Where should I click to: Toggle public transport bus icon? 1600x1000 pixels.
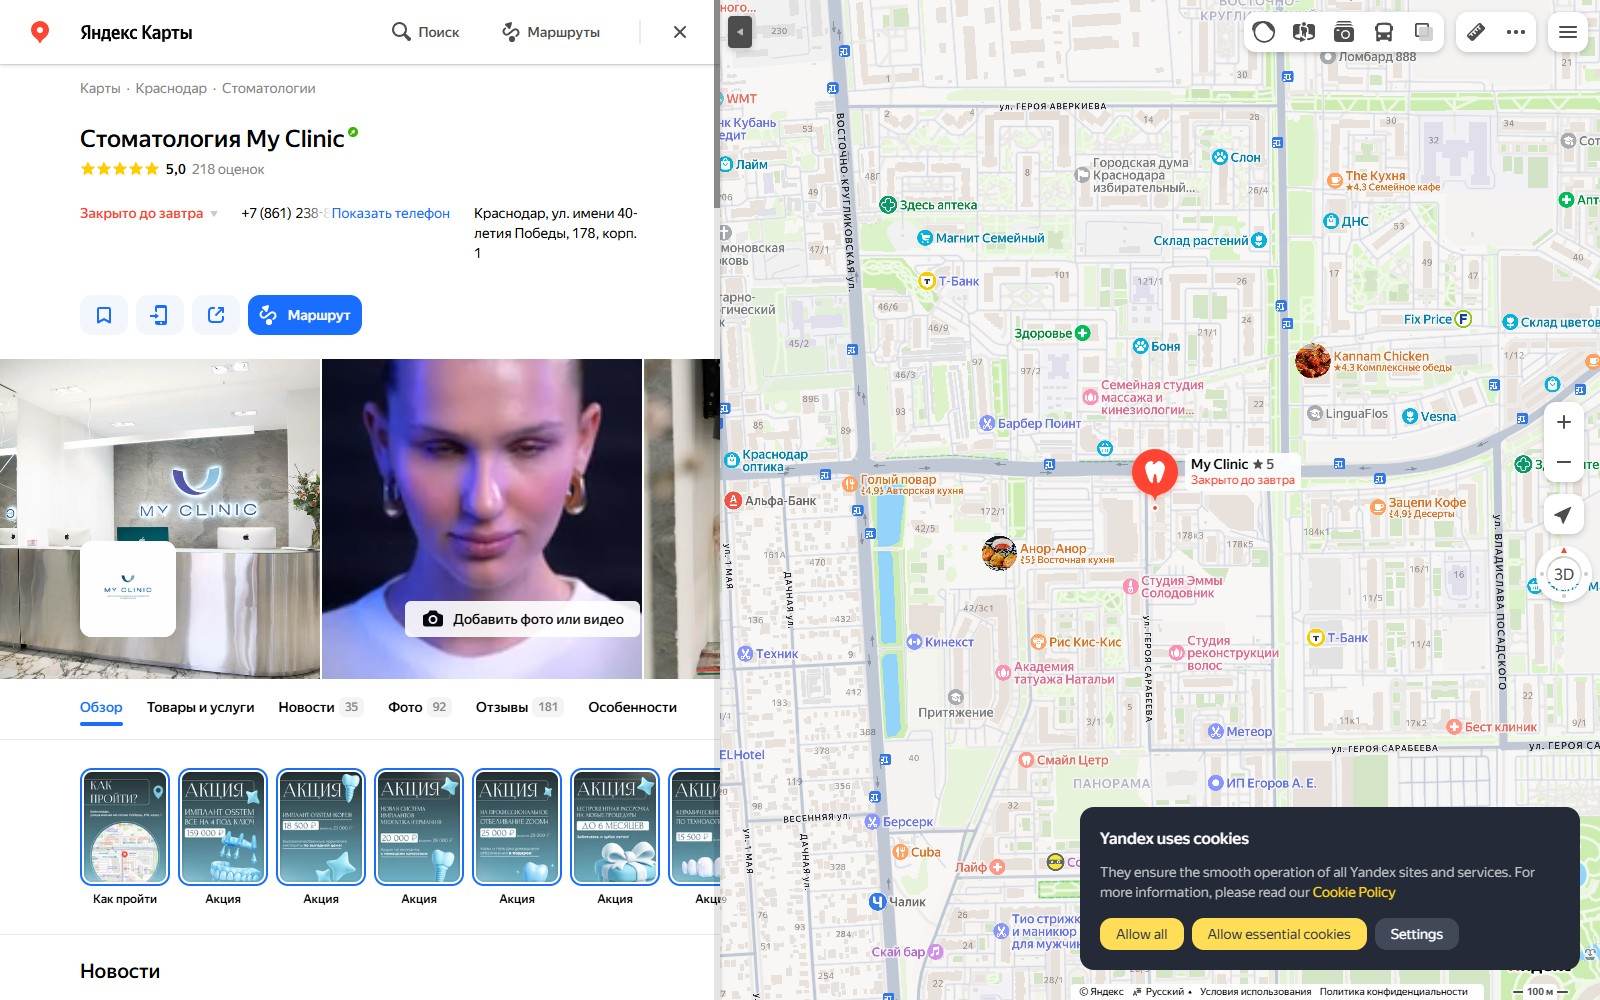pos(1384,32)
